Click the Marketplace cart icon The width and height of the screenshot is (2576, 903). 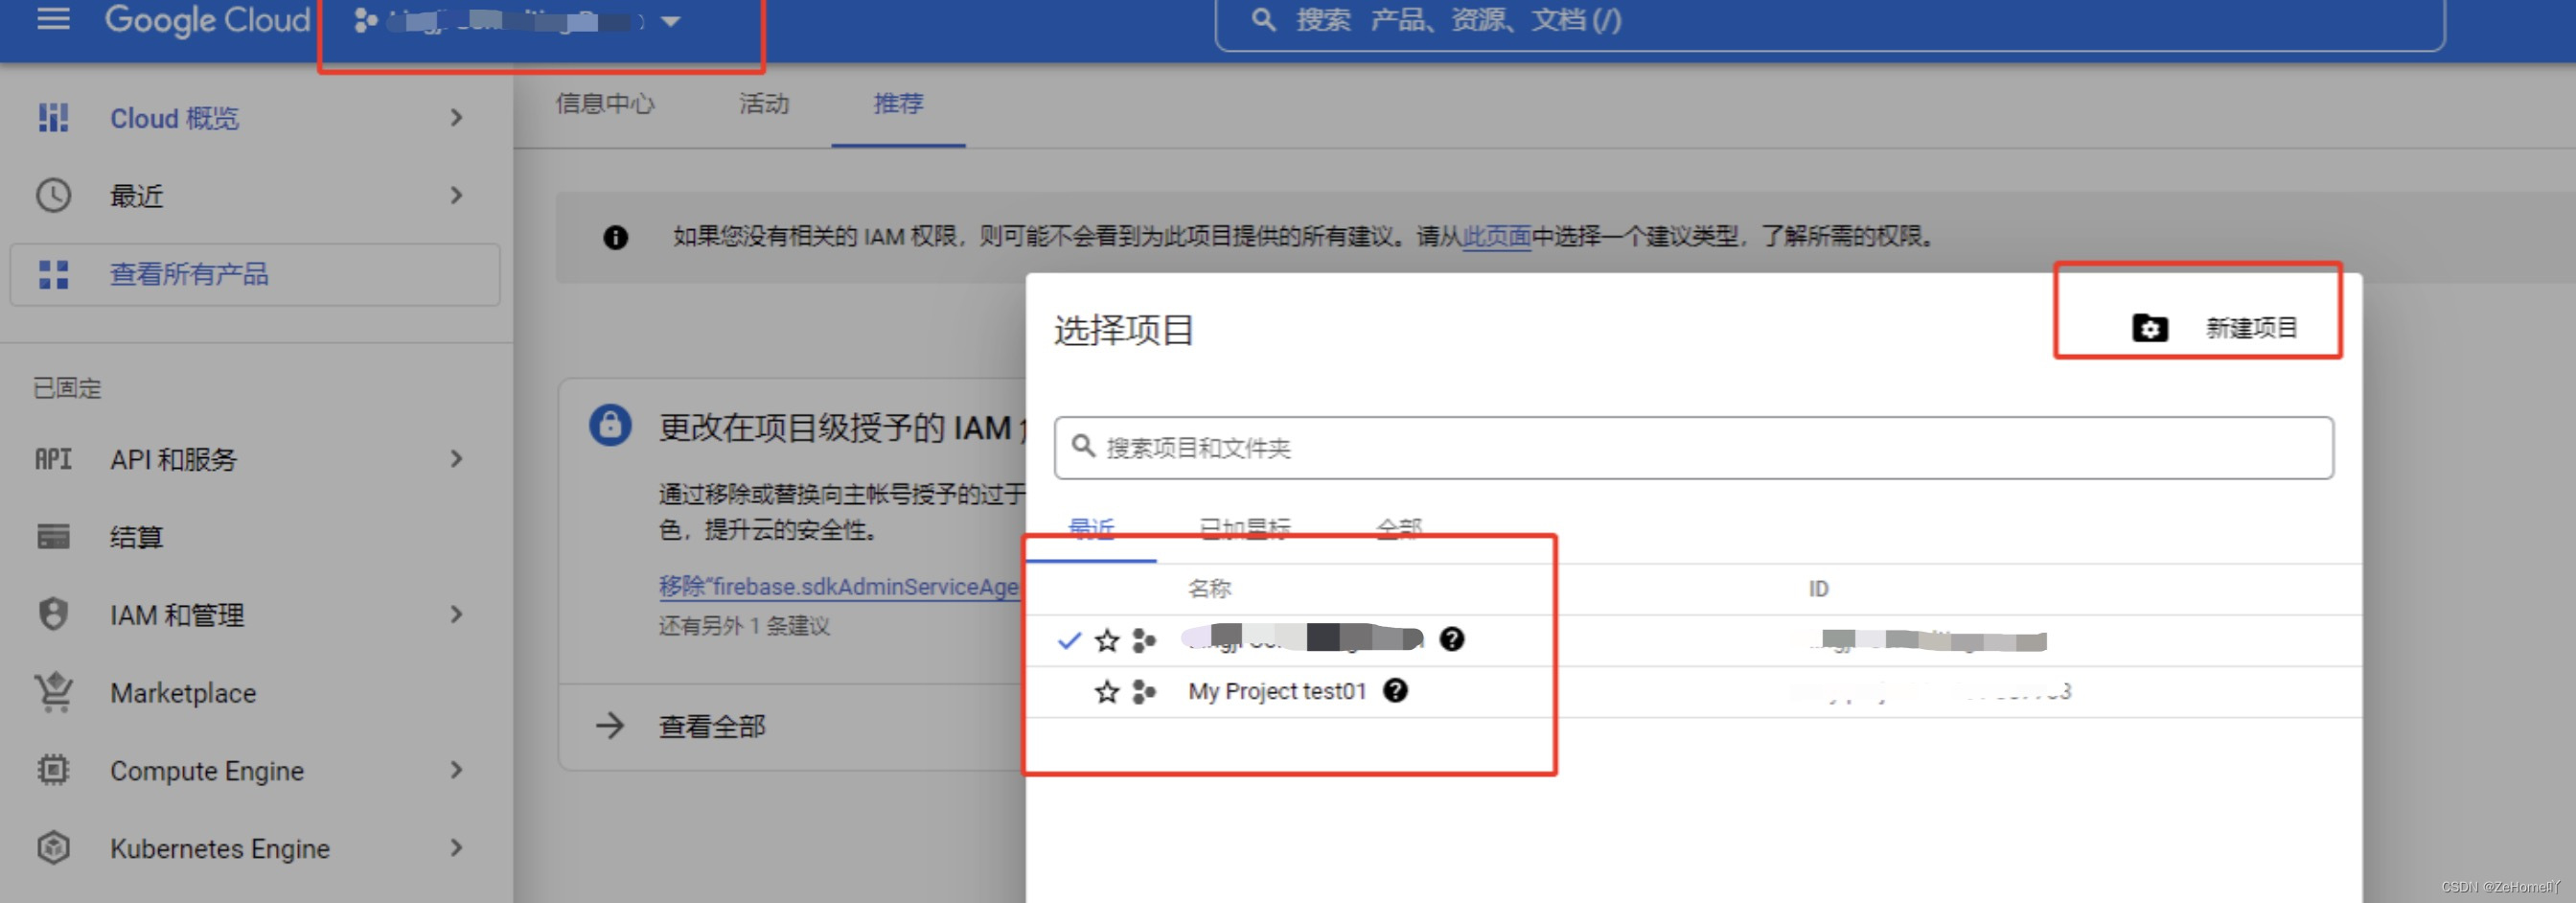[x=54, y=692]
